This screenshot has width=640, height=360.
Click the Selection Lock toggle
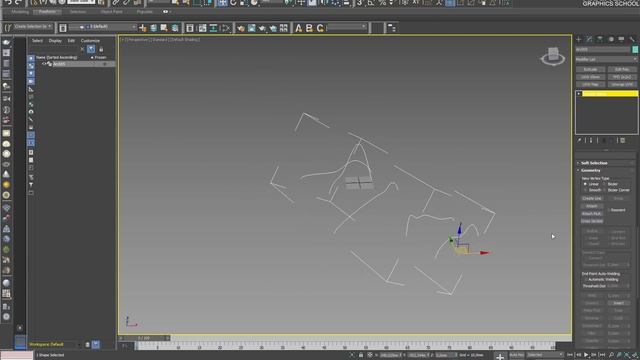[x=361, y=355]
